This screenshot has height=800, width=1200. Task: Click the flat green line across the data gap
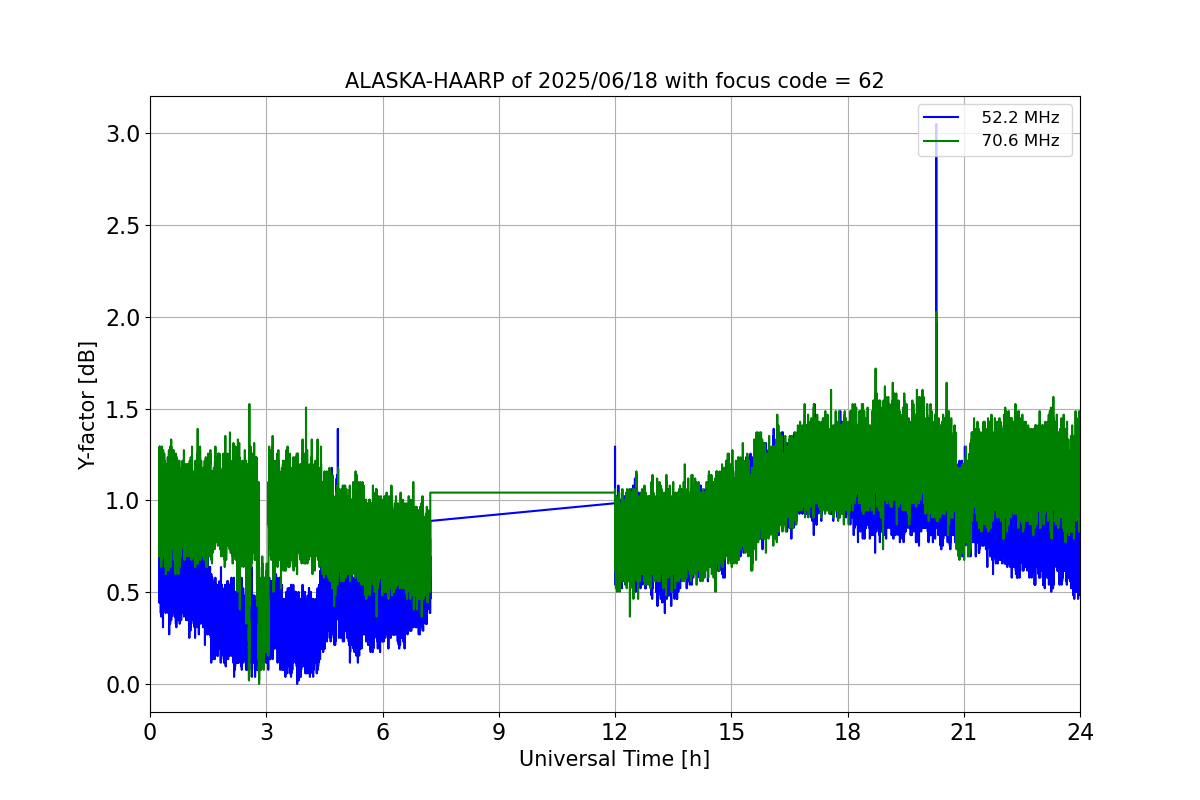click(x=522, y=492)
